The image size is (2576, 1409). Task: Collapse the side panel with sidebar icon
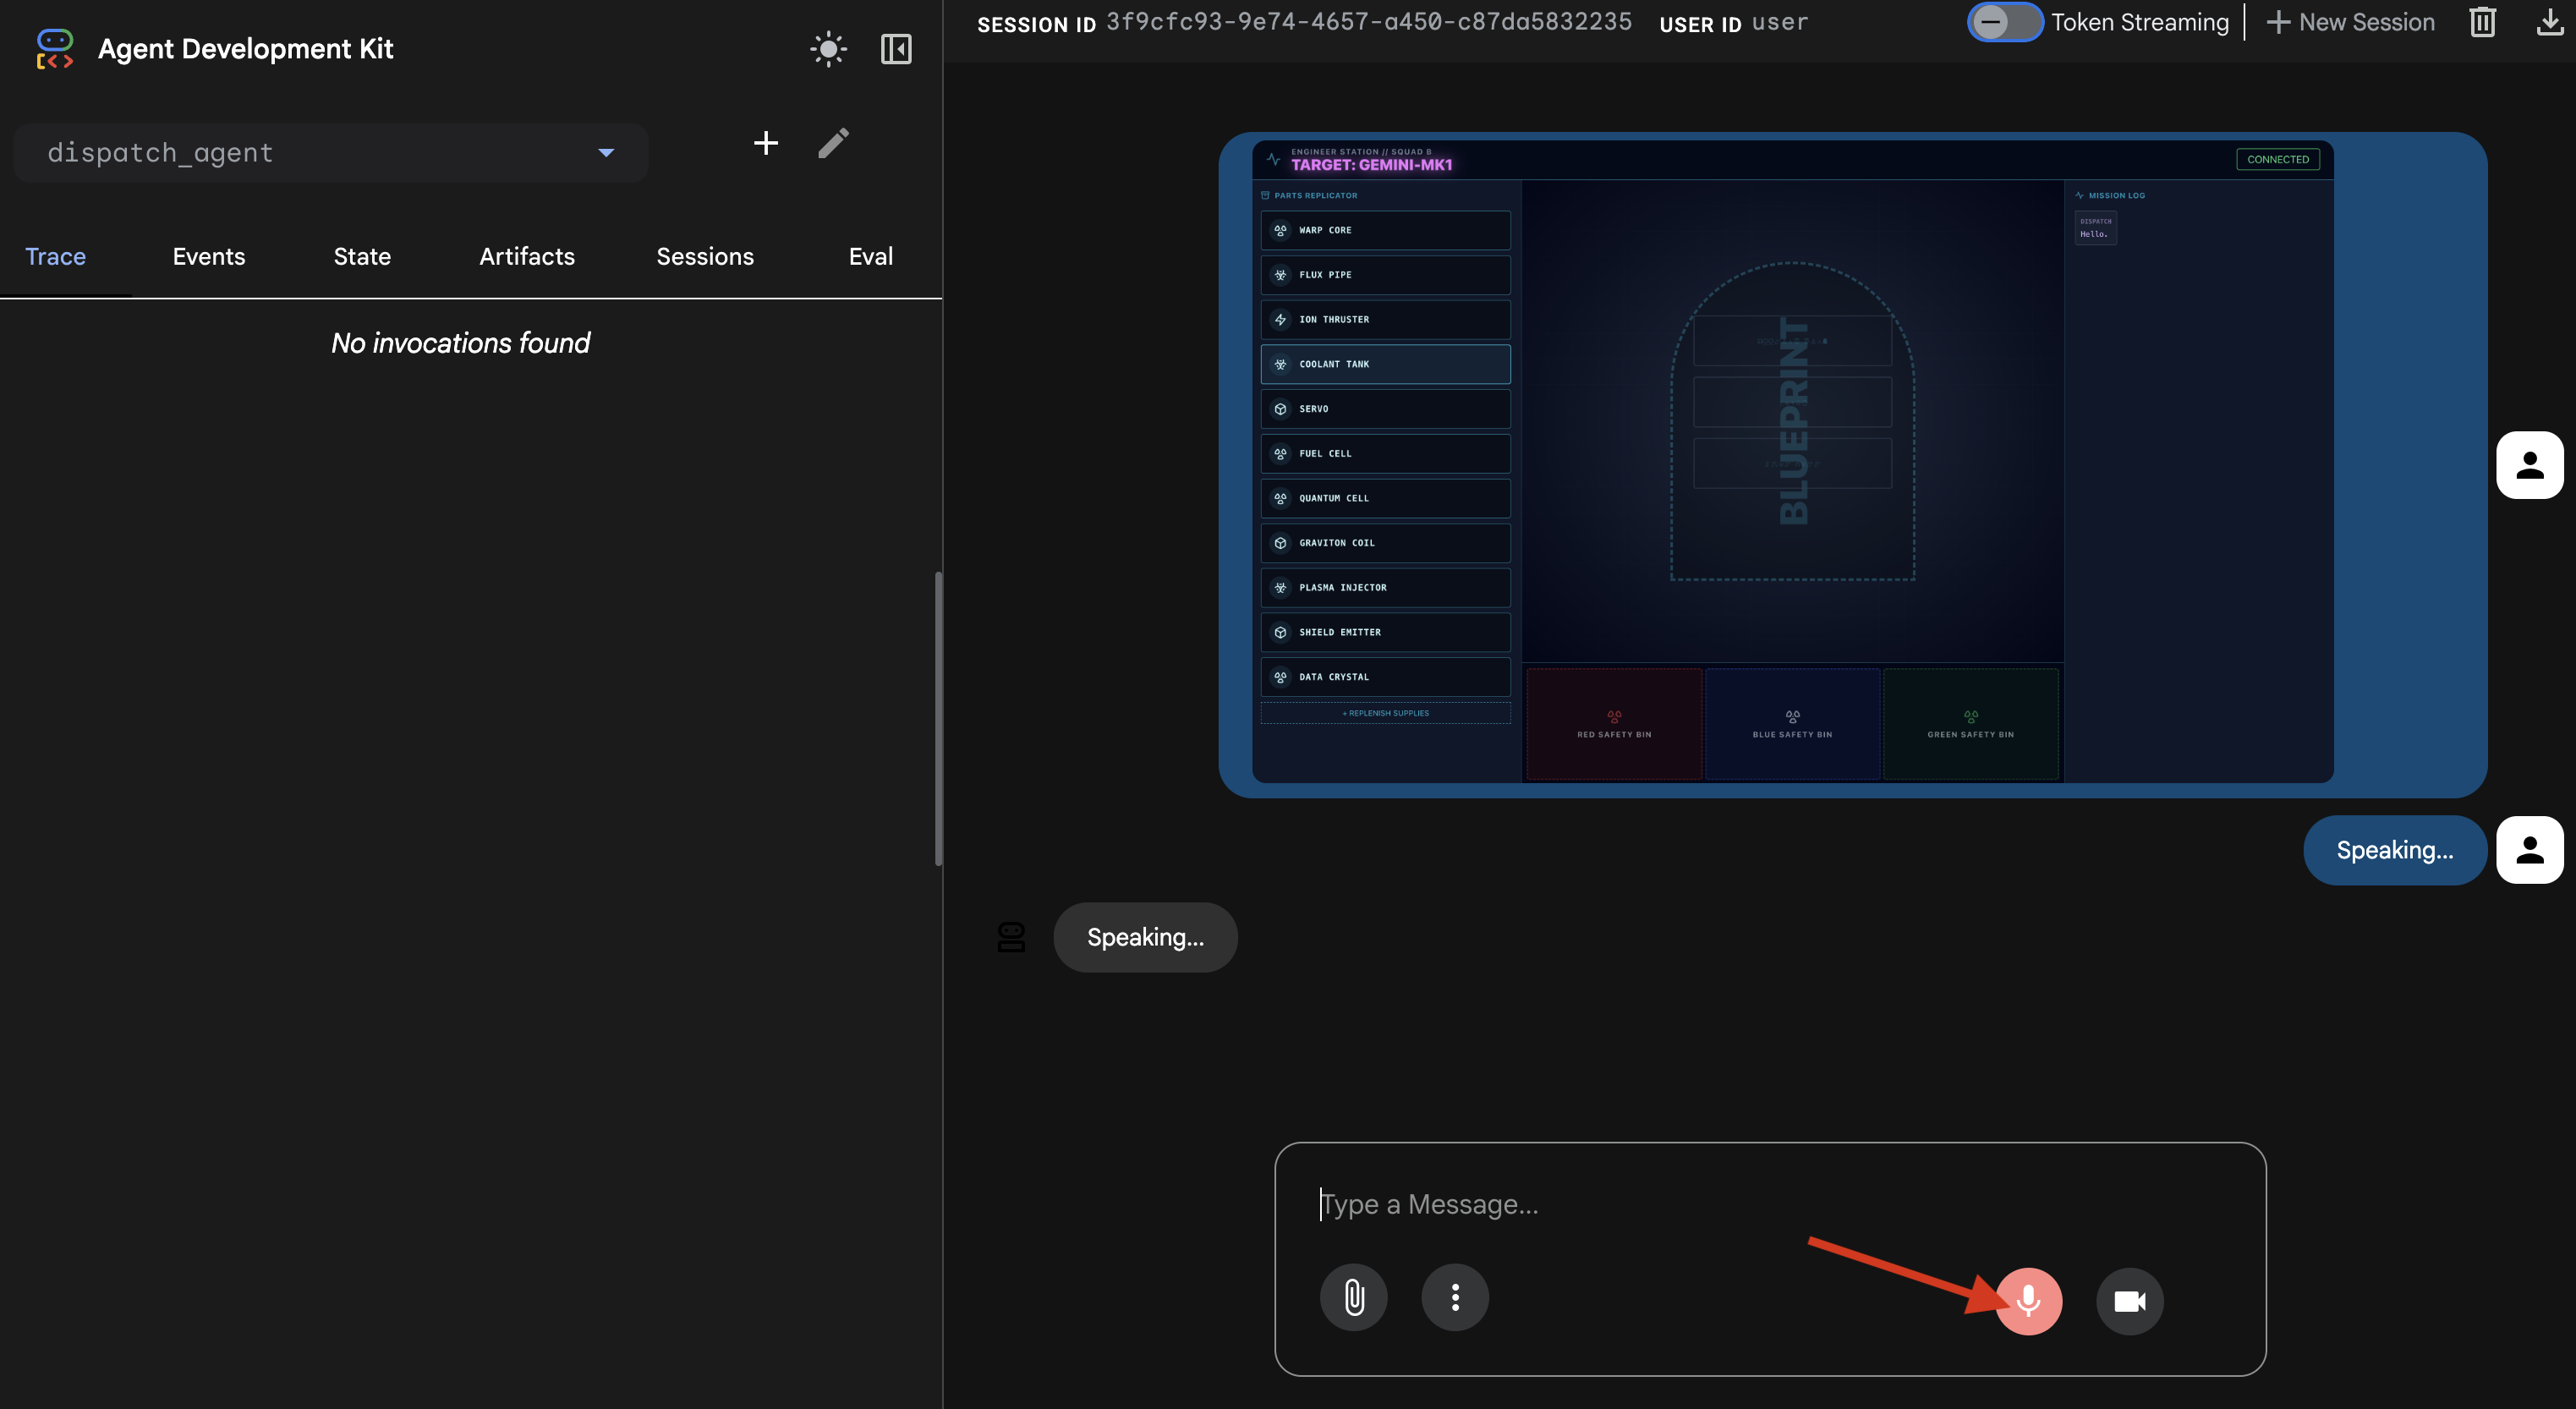(895, 49)
